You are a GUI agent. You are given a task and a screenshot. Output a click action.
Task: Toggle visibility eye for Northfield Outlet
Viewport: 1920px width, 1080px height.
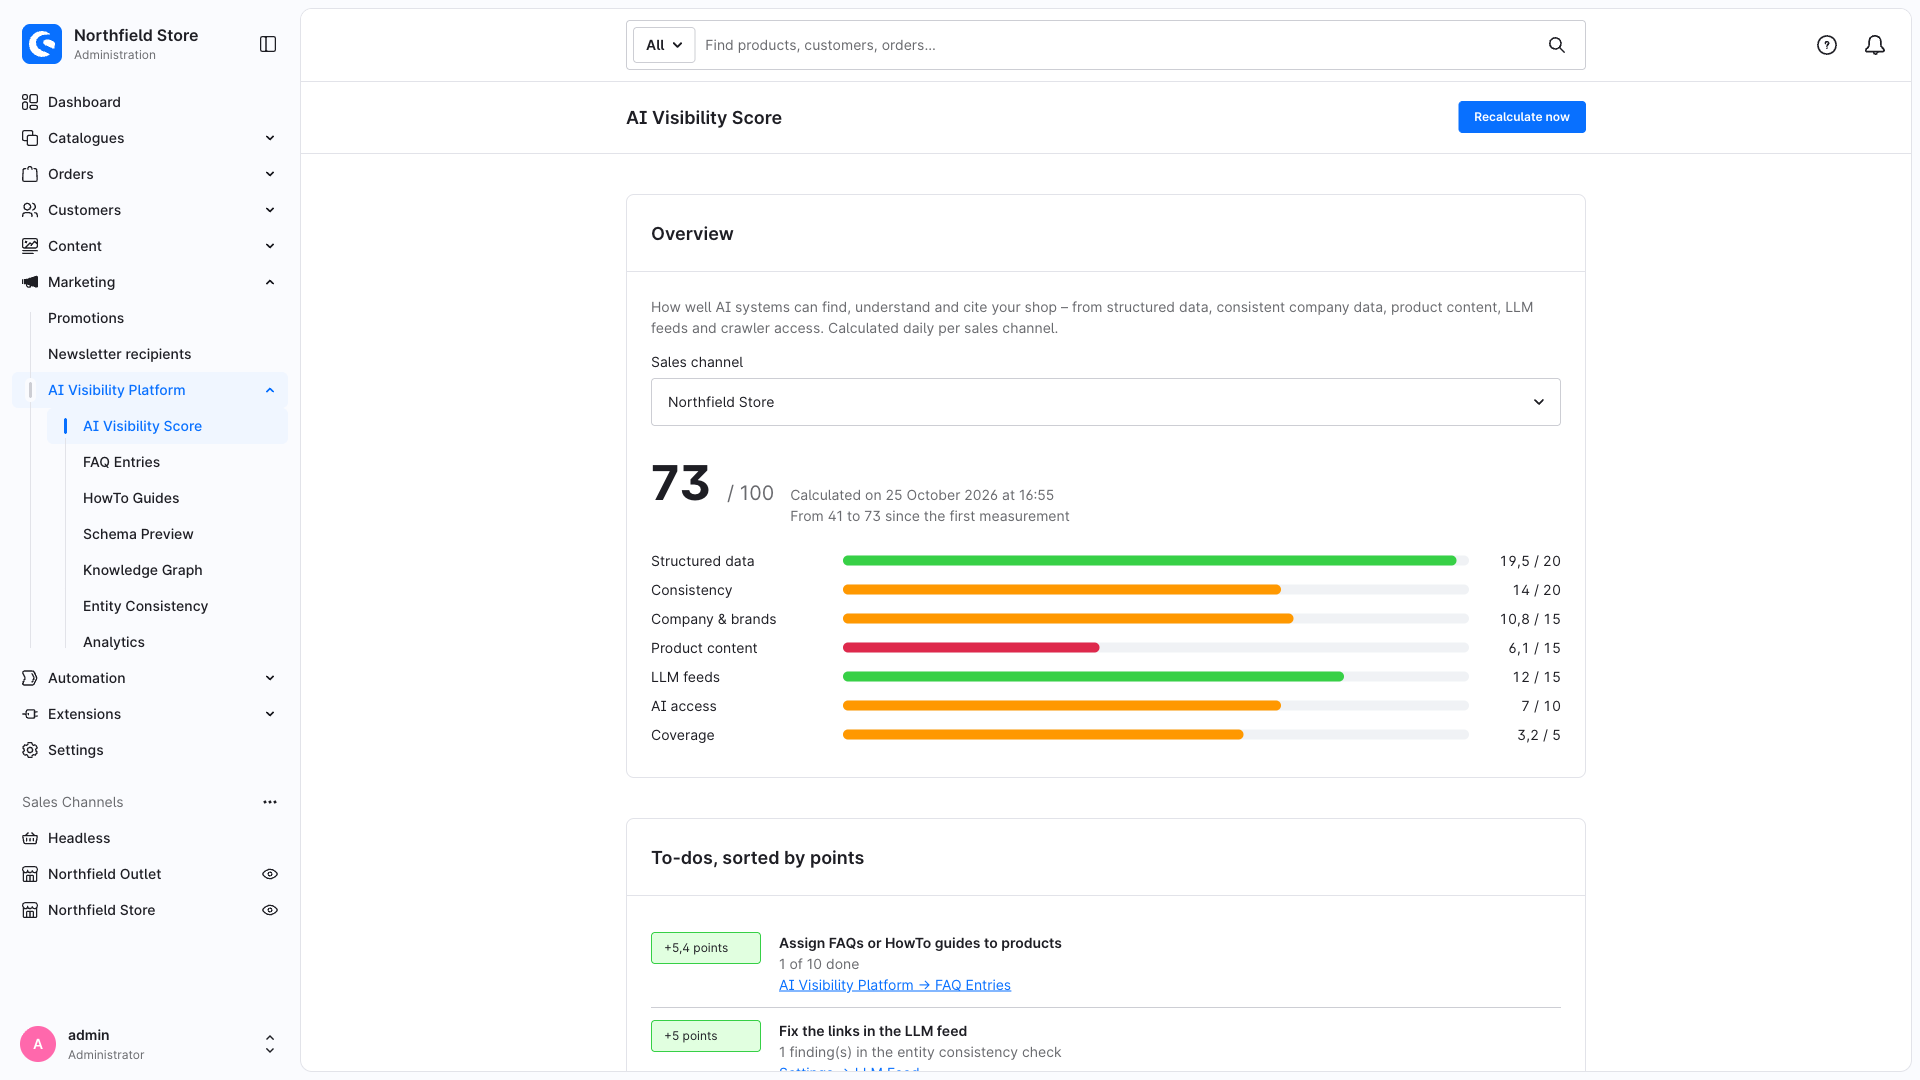pyautogui.click(x=270, y=874)
